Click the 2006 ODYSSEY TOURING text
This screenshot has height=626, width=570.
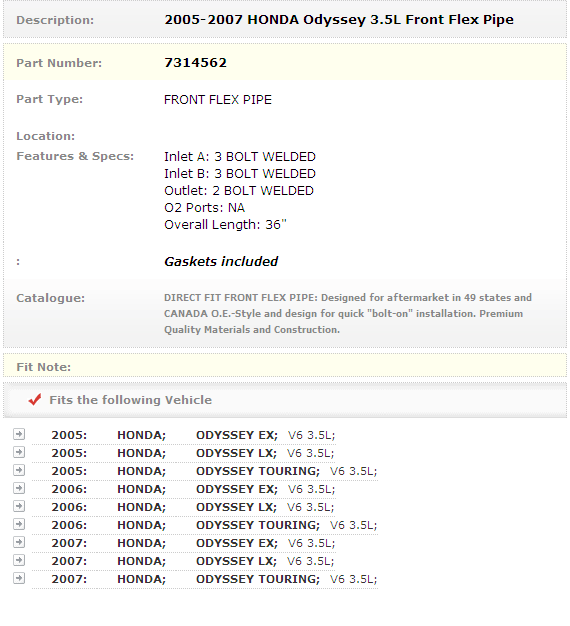(258, 525)
